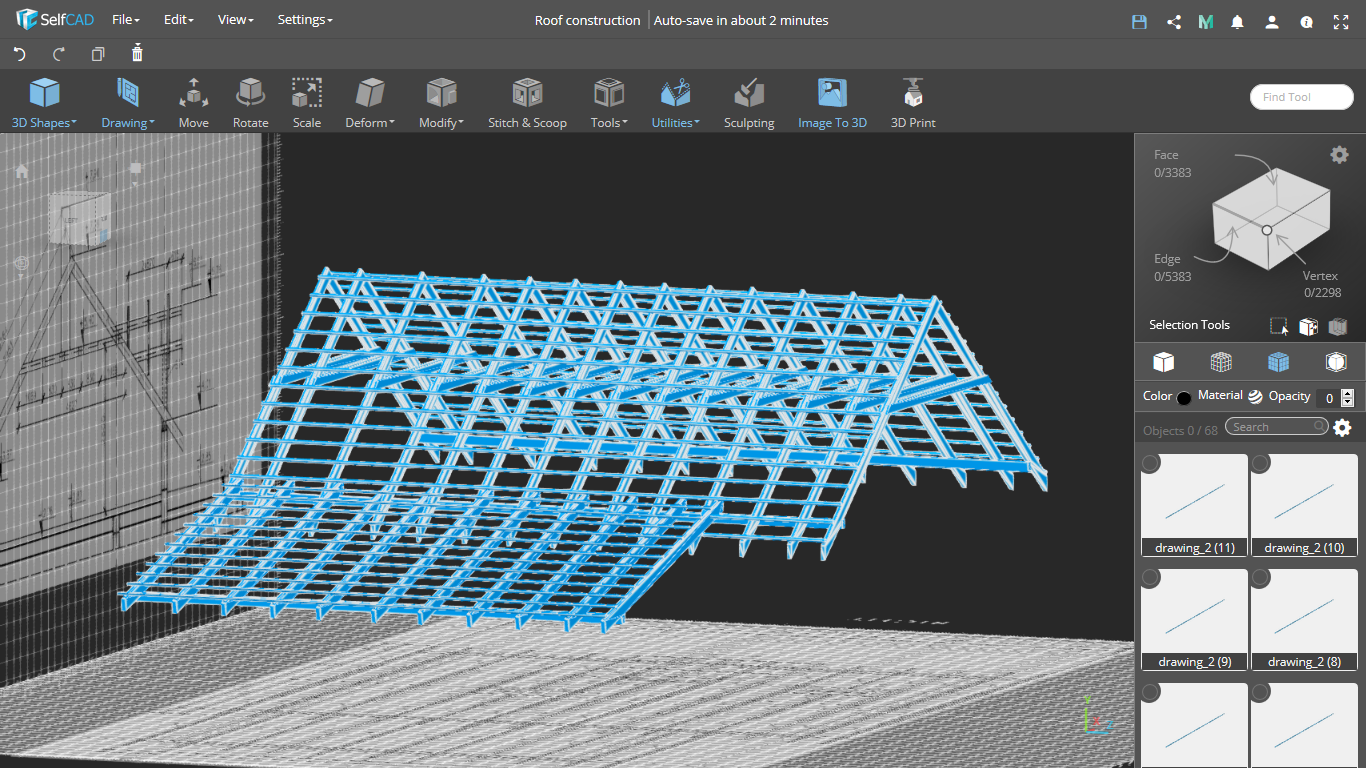Expand the Deform dropdown label
The height and width of the screenshot is (768, 1366).
[x=370, y=123]
